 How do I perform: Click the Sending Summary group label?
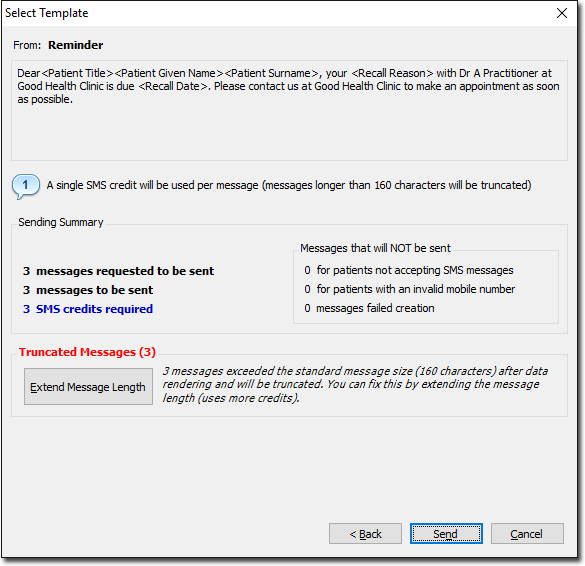click(x=61, y=222)
